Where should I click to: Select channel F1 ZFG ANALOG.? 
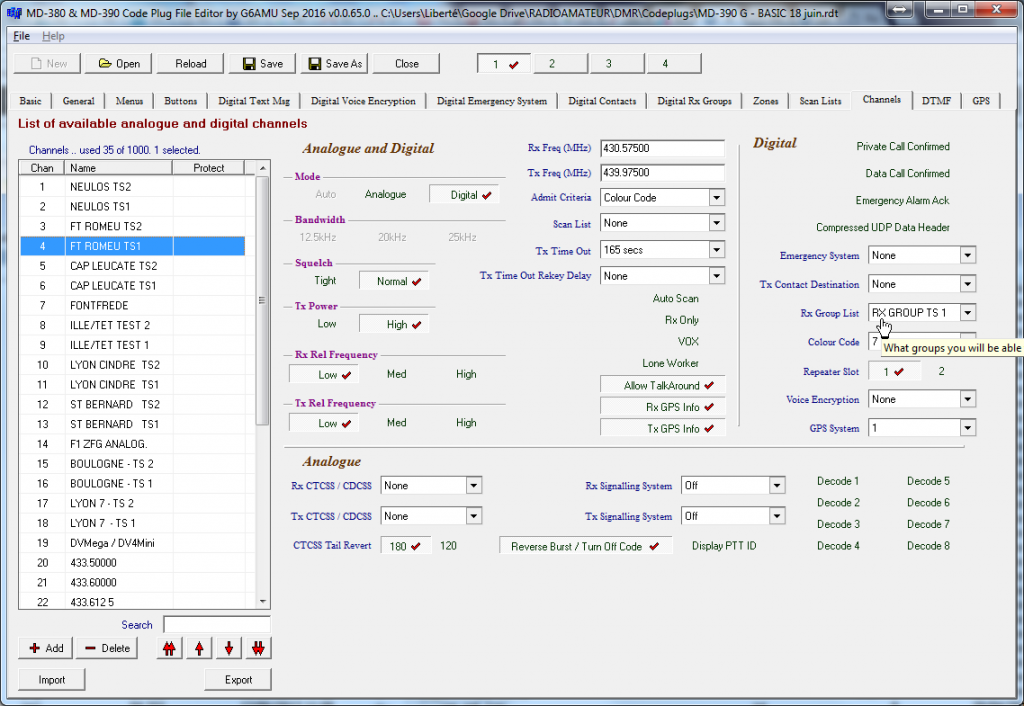(133, 444)
